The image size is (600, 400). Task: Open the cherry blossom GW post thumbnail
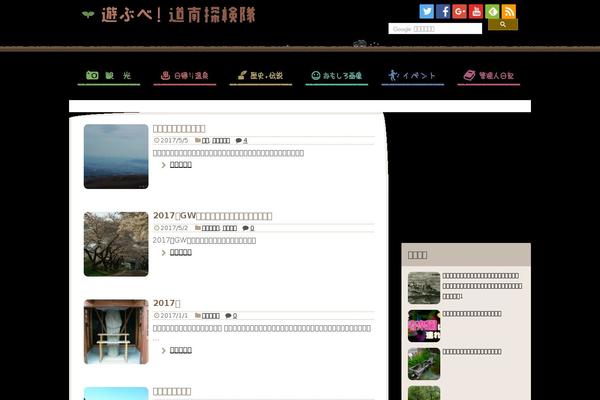[x=116, y=244]
